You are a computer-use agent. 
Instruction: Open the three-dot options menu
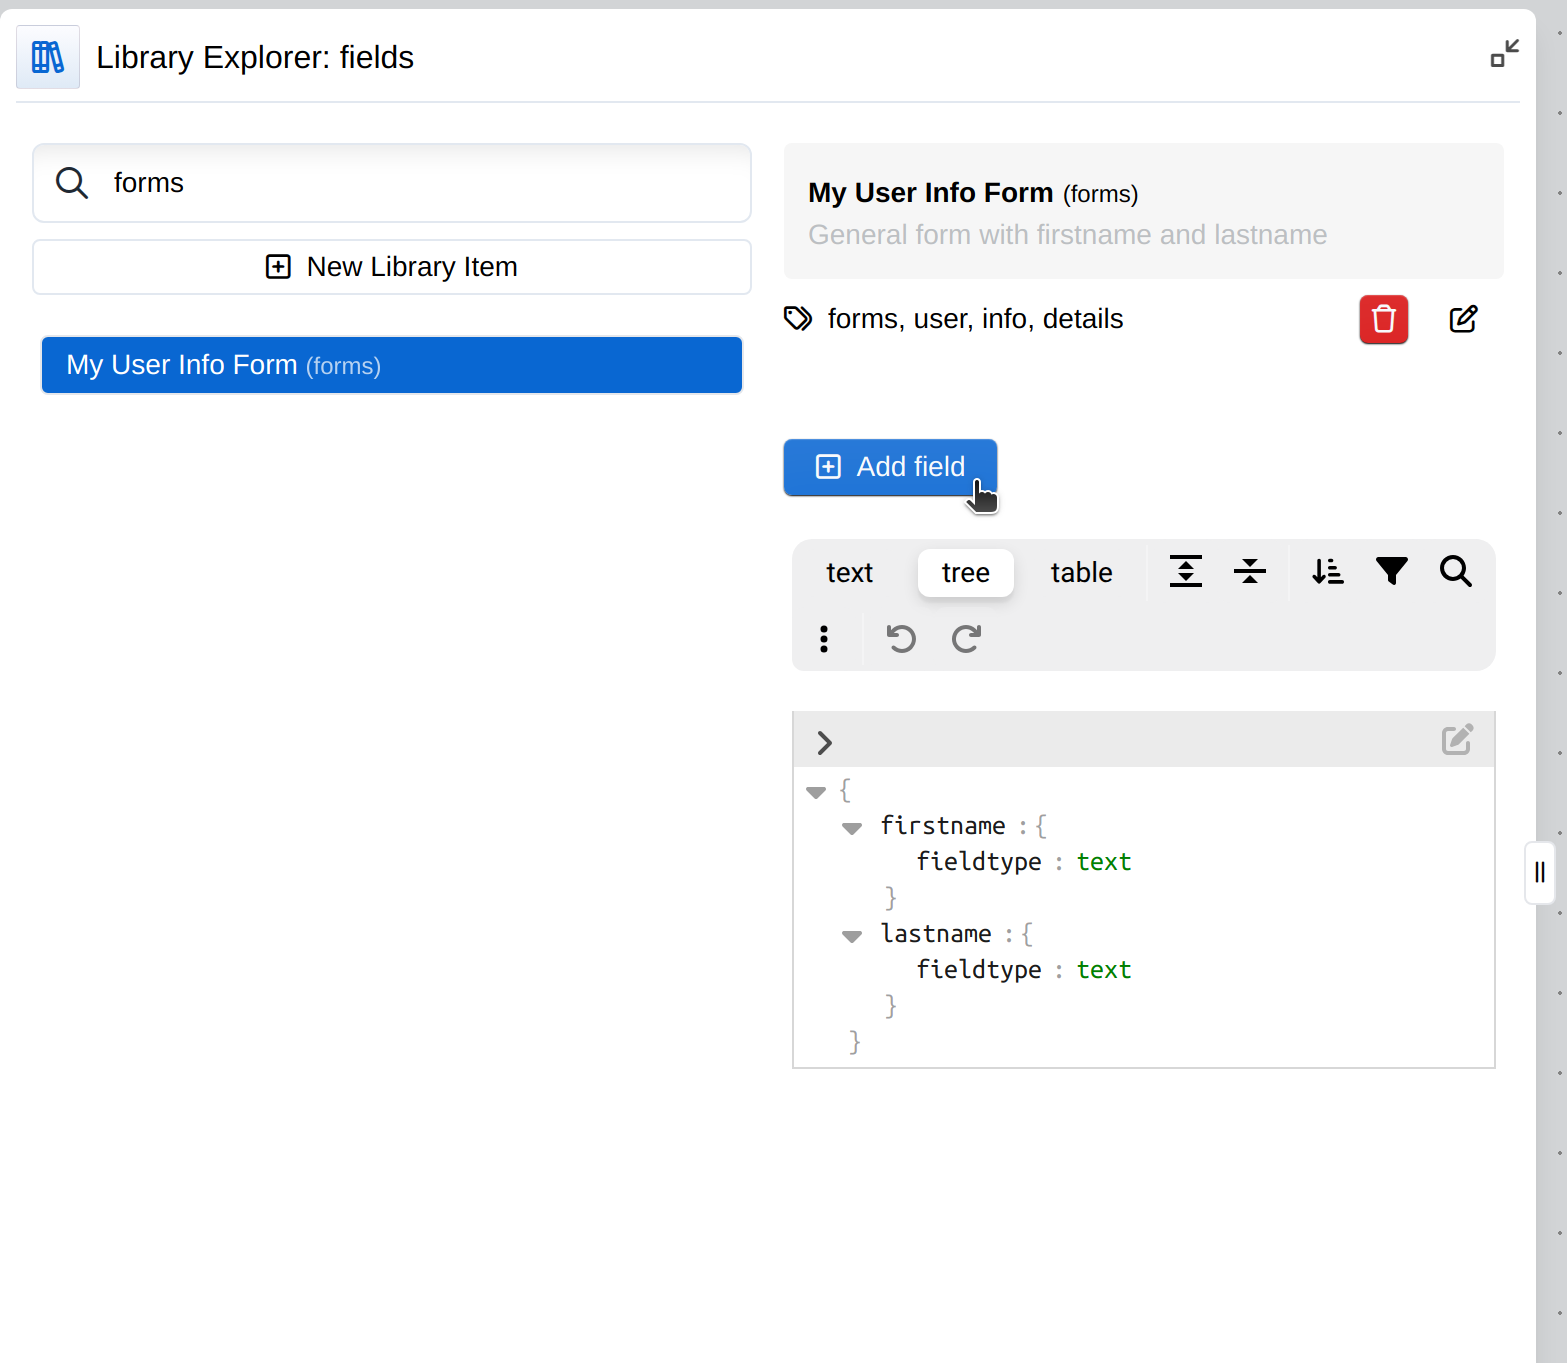click(x=824, y=639)
